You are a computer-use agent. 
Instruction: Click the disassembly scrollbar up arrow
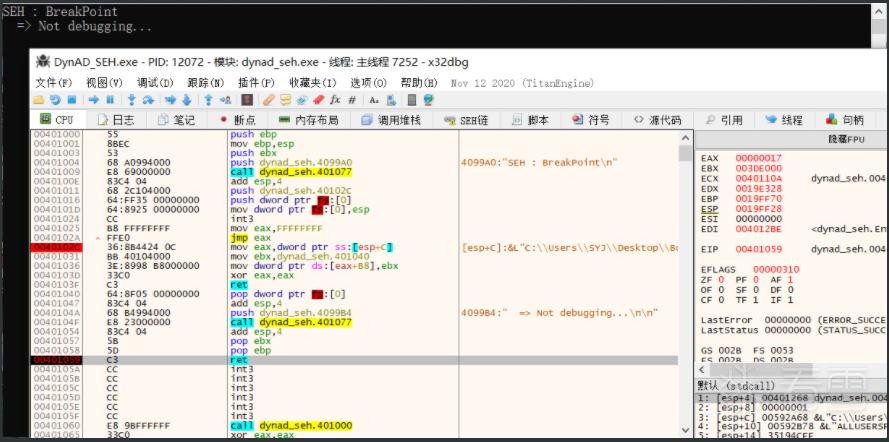[x=685, y=137]
